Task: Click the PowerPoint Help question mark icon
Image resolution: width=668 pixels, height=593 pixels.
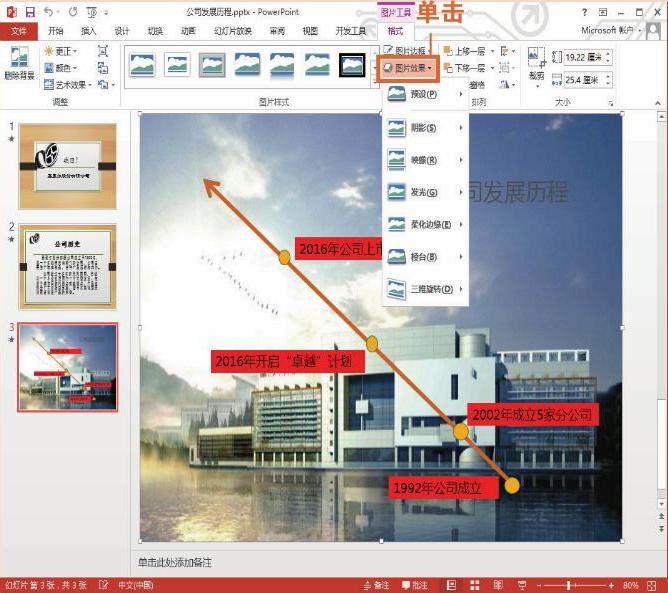Action: pos(584,12)
